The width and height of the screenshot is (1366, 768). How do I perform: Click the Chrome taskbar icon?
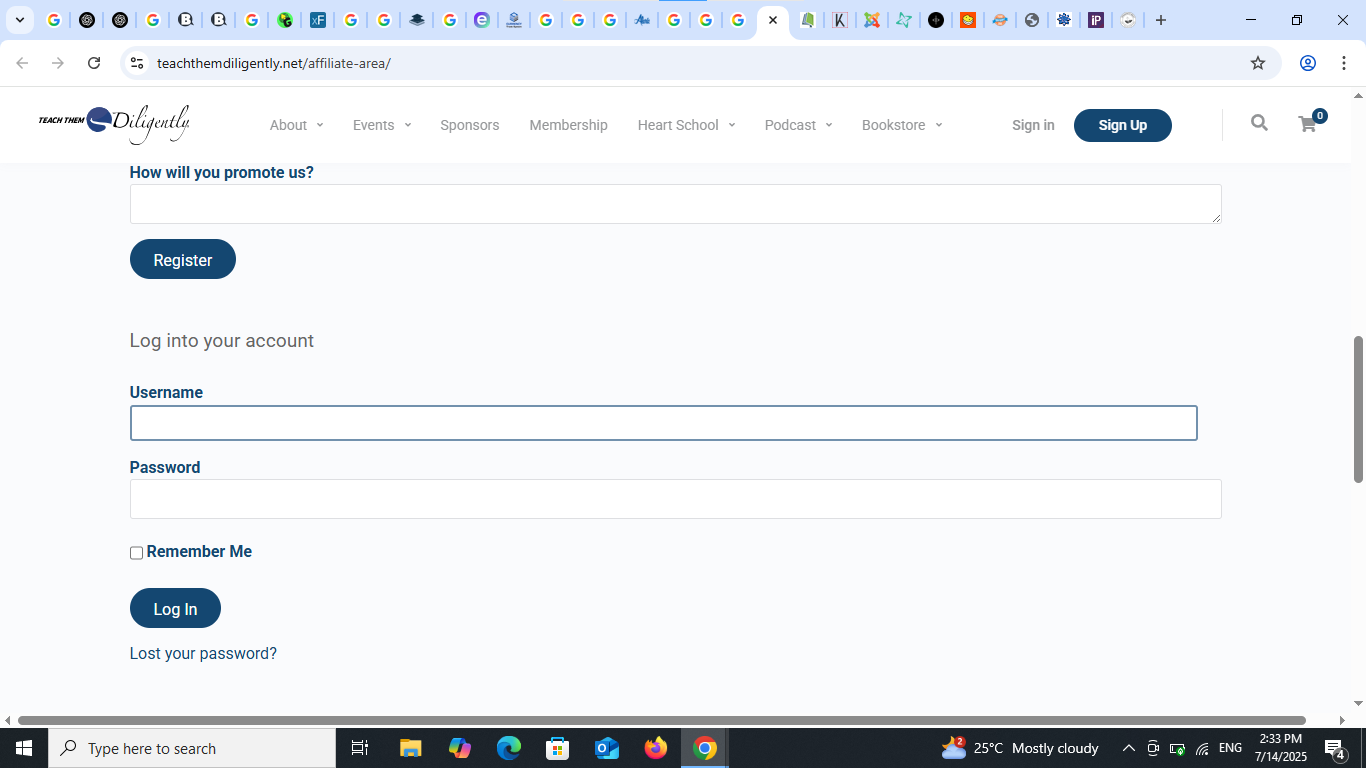coord(705,748)
